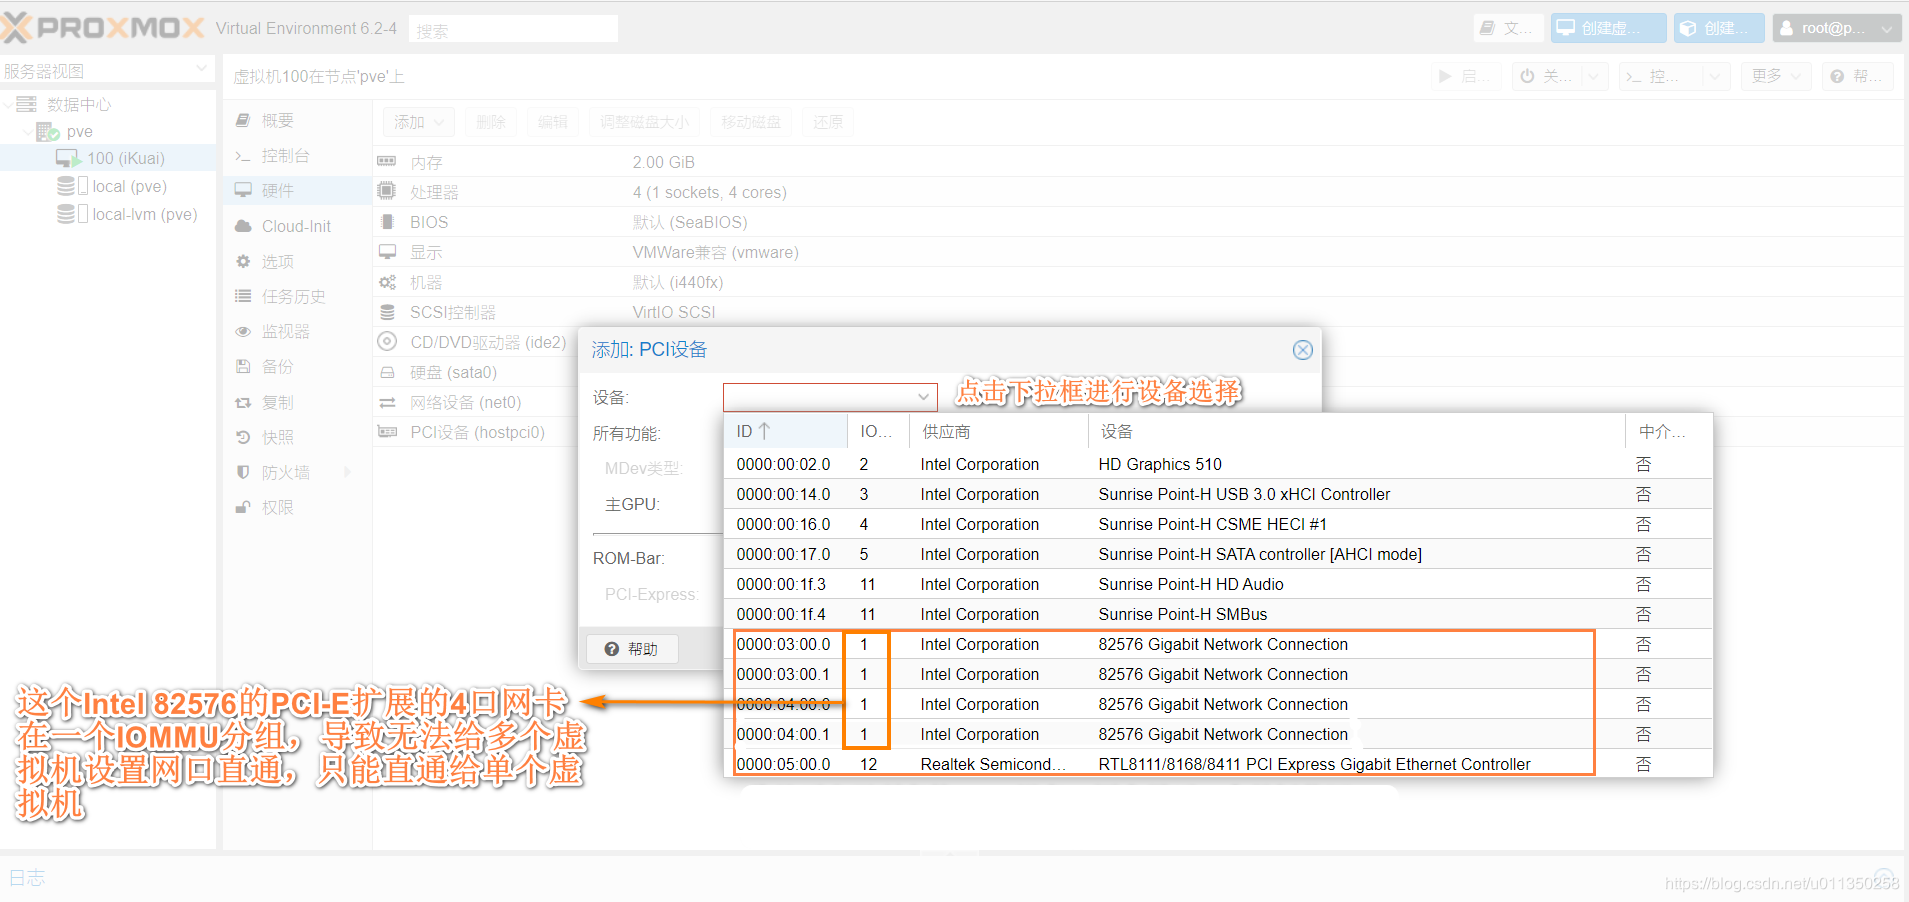Click the 设备 column header in list
This screenshot has height=902, width=1909.
click(1356, 431)
